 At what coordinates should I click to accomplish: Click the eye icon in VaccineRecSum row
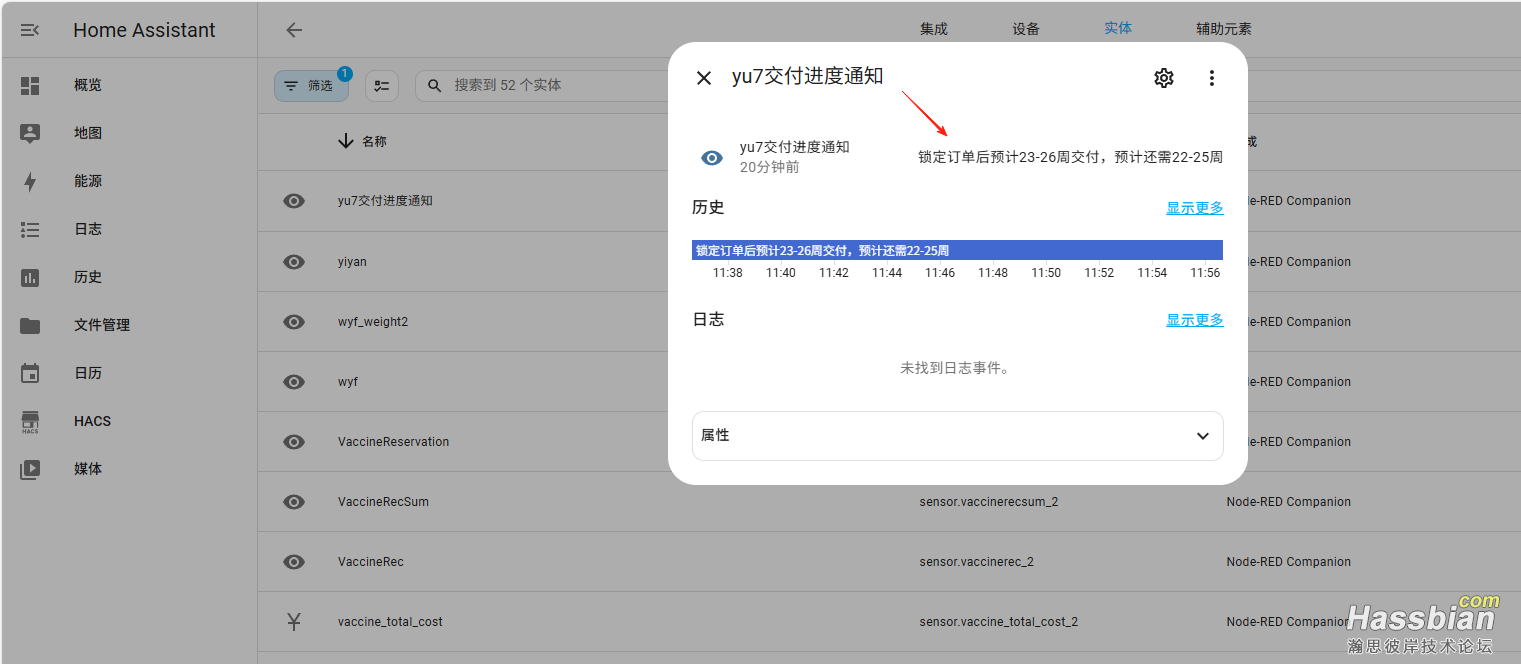294,502
